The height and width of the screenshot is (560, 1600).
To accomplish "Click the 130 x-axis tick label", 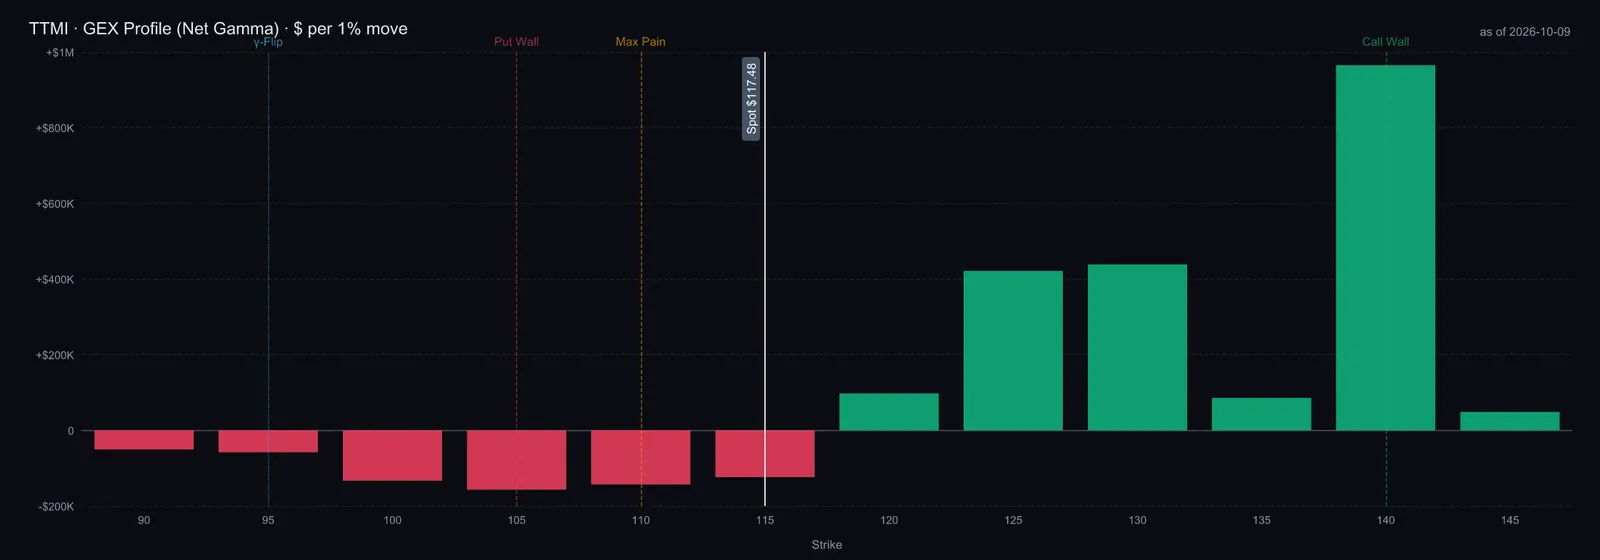I will [1137, 520].
